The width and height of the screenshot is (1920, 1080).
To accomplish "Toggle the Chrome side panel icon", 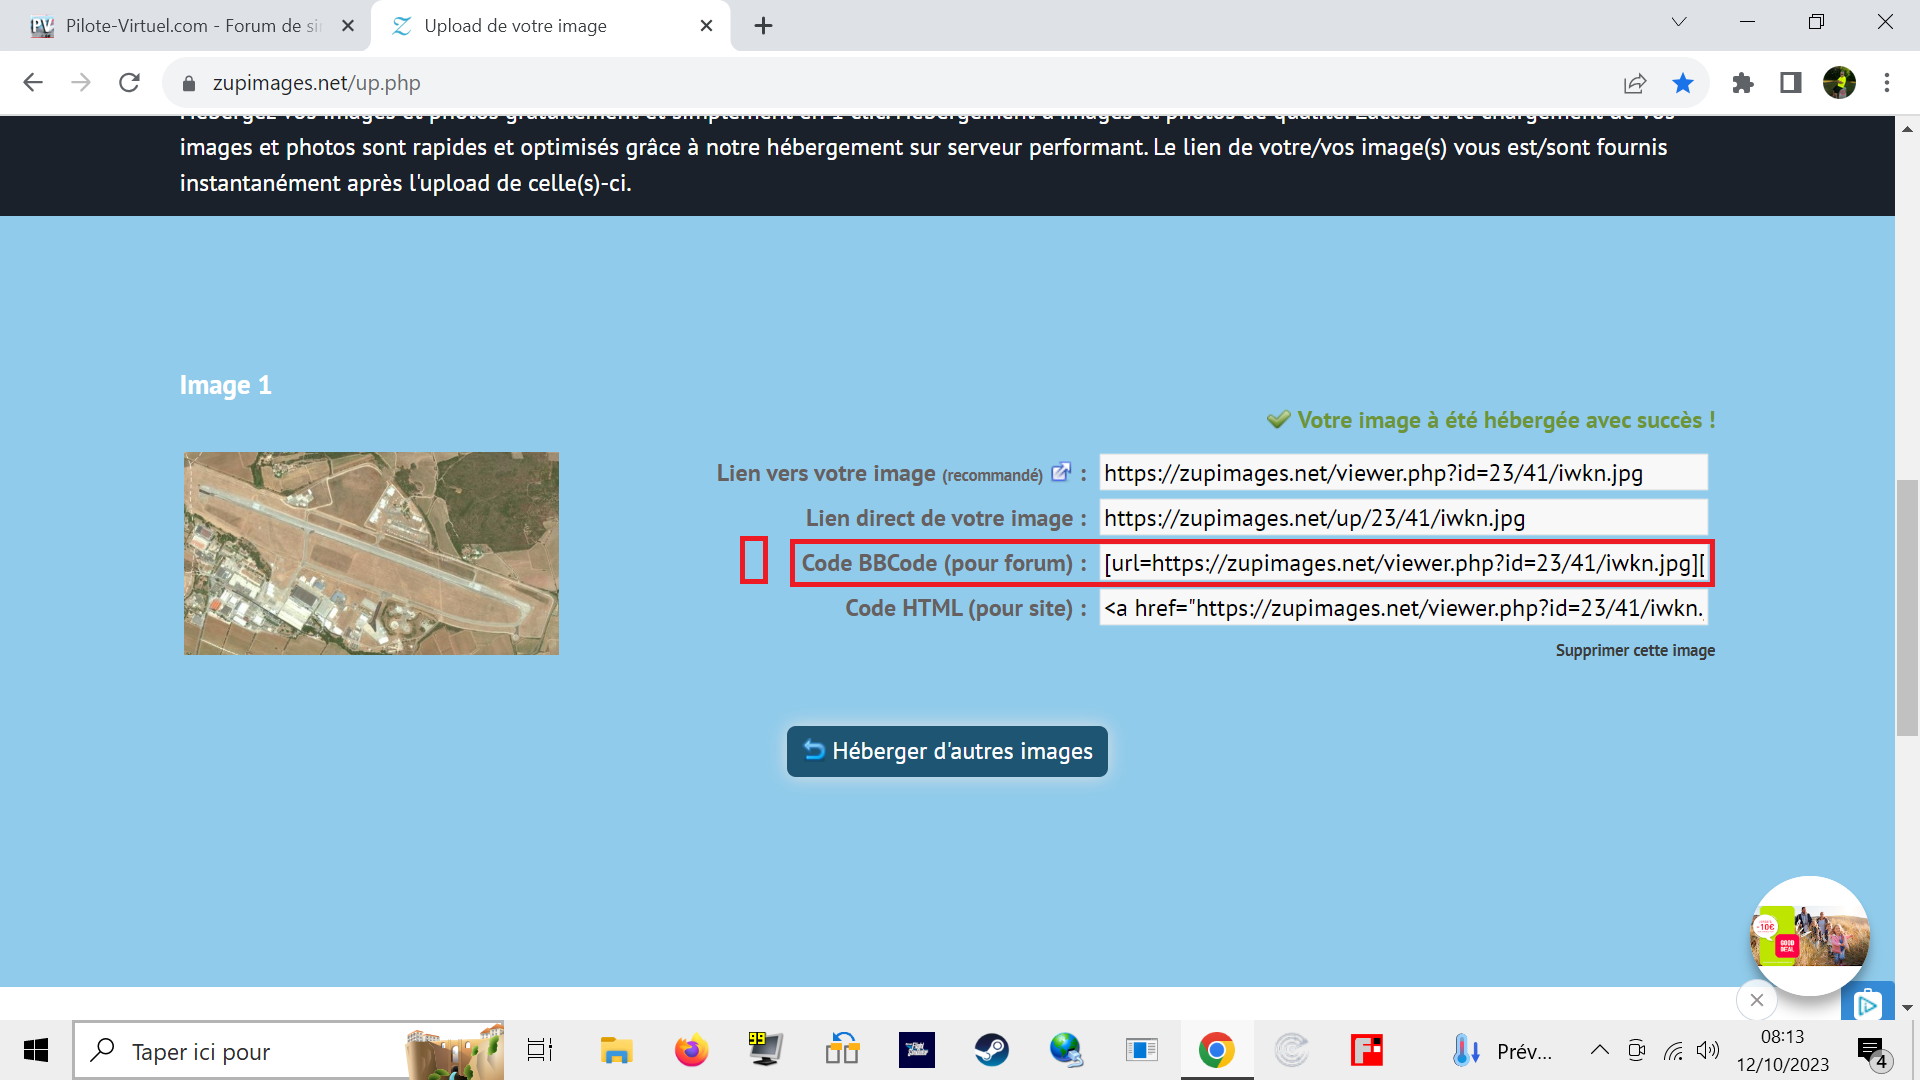I will pos(1790,83).
